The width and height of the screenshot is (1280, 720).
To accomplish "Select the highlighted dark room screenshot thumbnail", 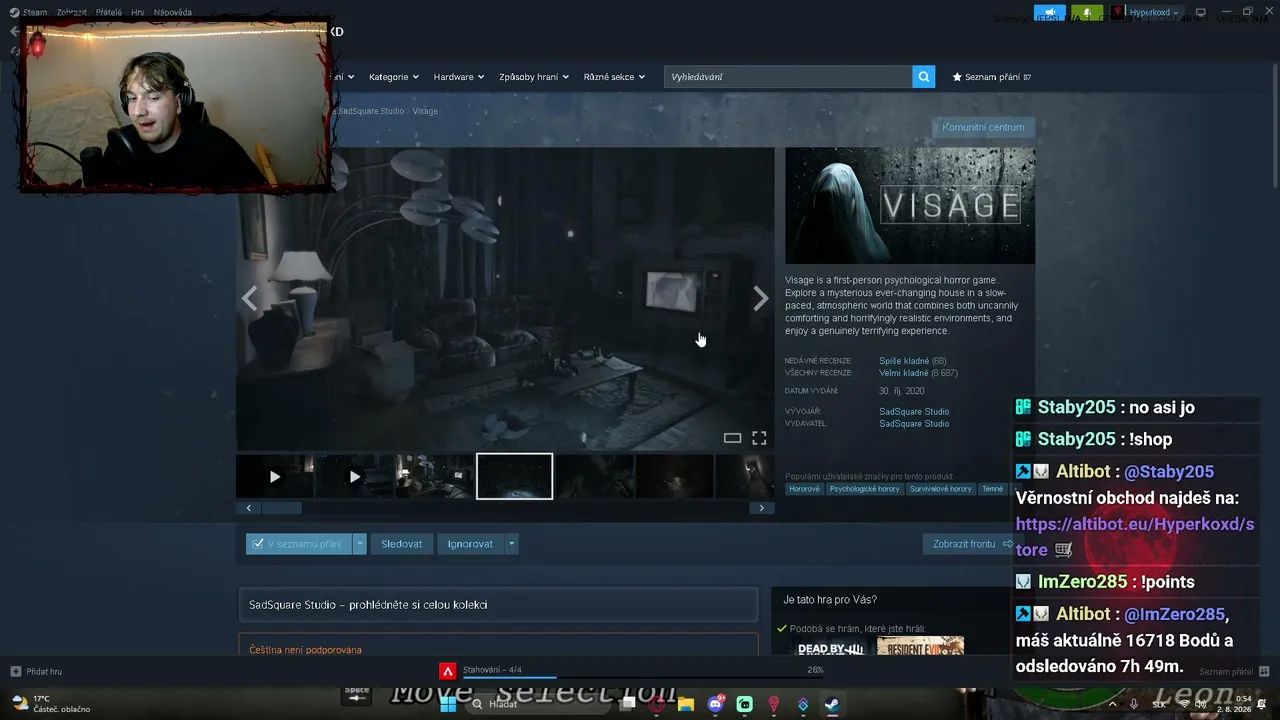I will [514, 476].
